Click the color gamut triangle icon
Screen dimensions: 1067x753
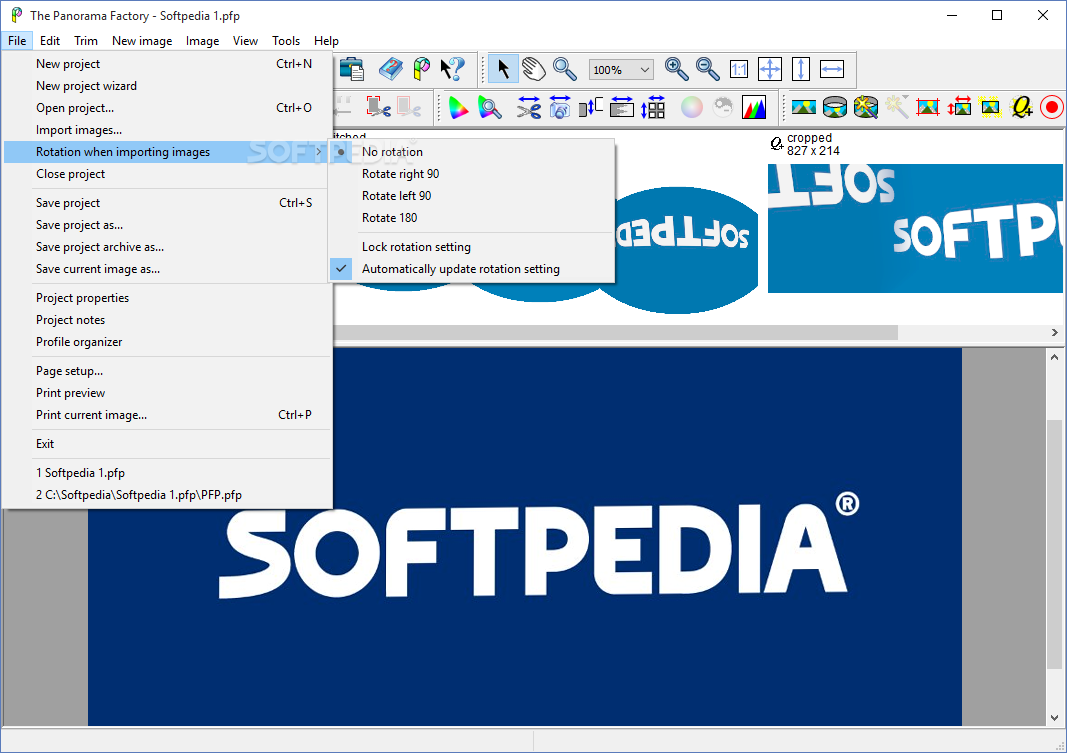click(x=459, y=107)
